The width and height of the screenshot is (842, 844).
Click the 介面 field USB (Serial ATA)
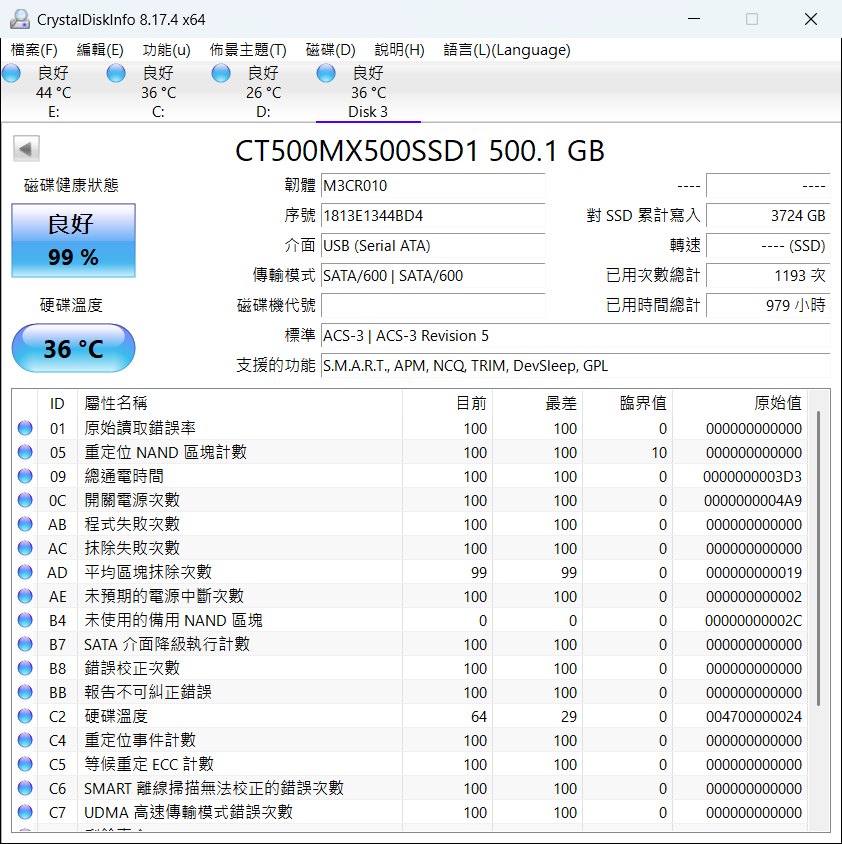click(433, 246)
